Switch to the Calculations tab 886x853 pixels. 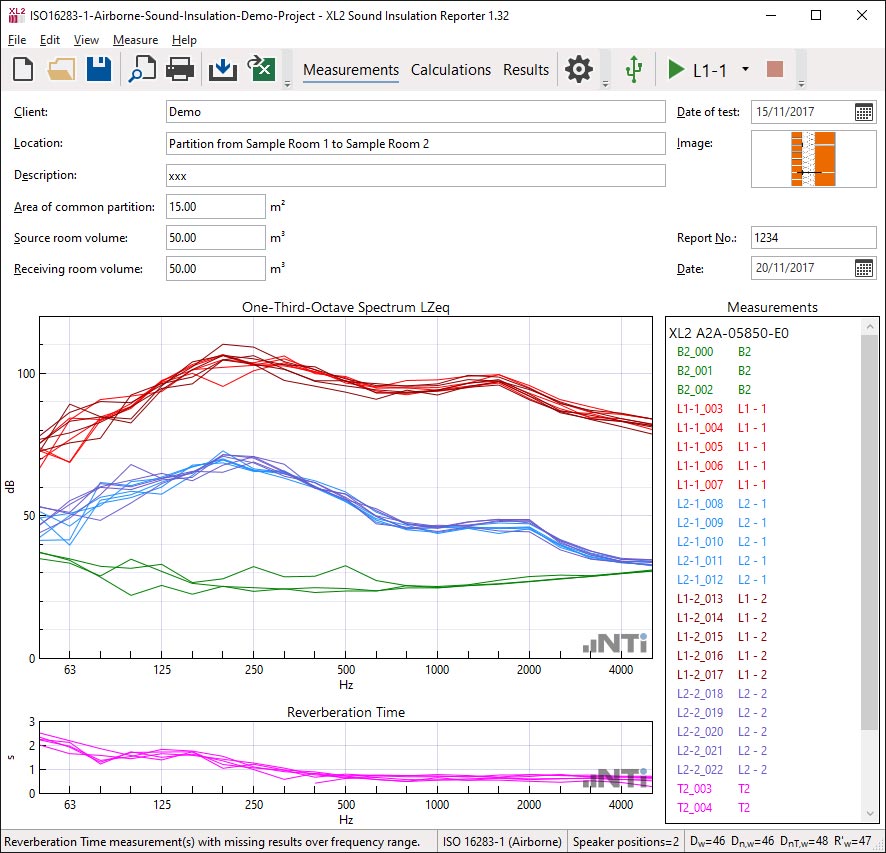[450, 70]
